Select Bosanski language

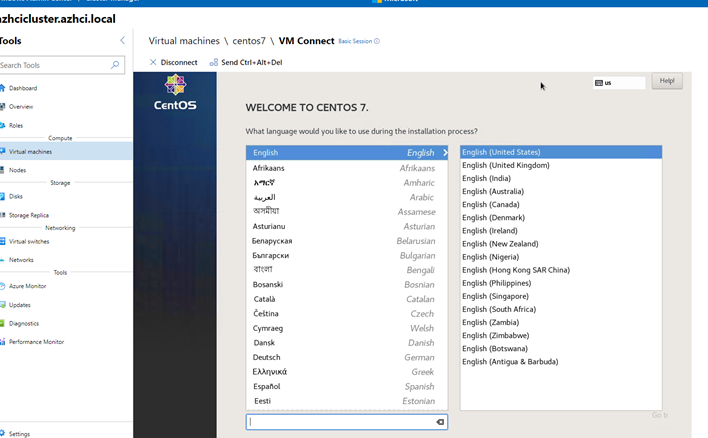coord(347,284)
